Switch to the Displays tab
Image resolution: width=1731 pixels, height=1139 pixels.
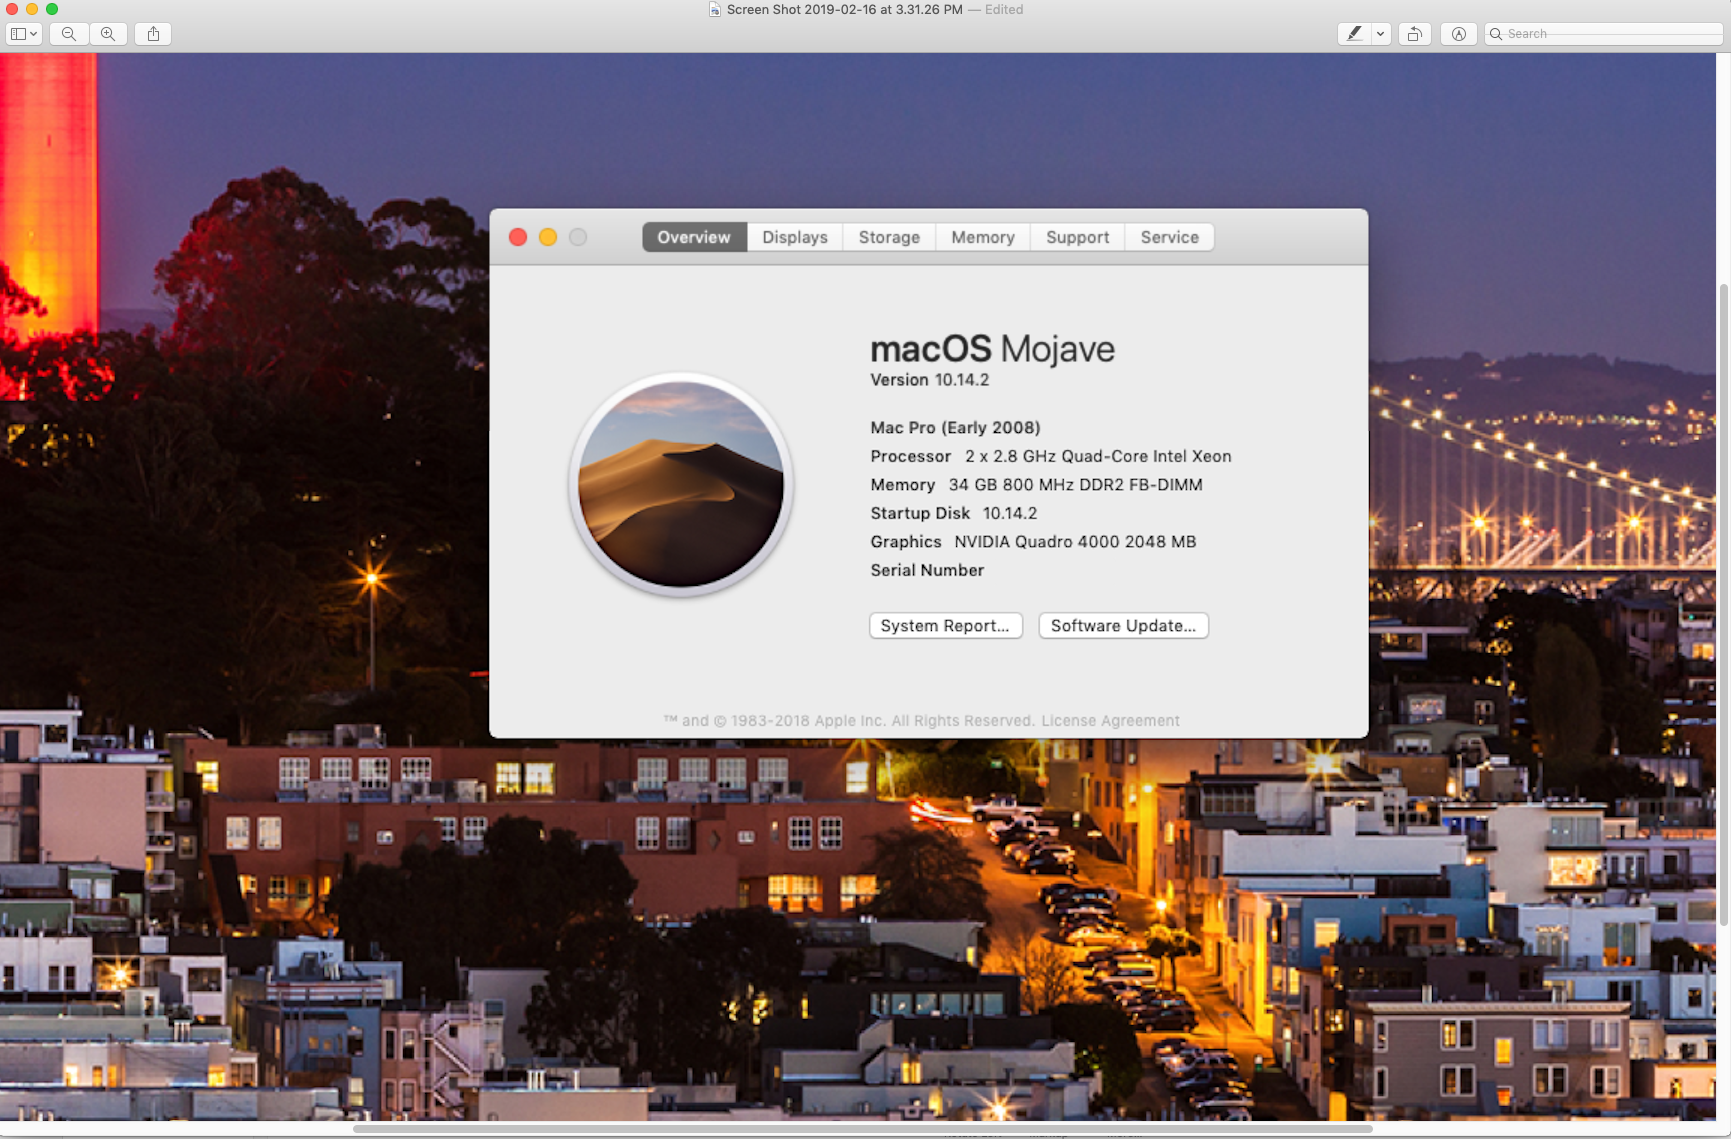[794, 237]
